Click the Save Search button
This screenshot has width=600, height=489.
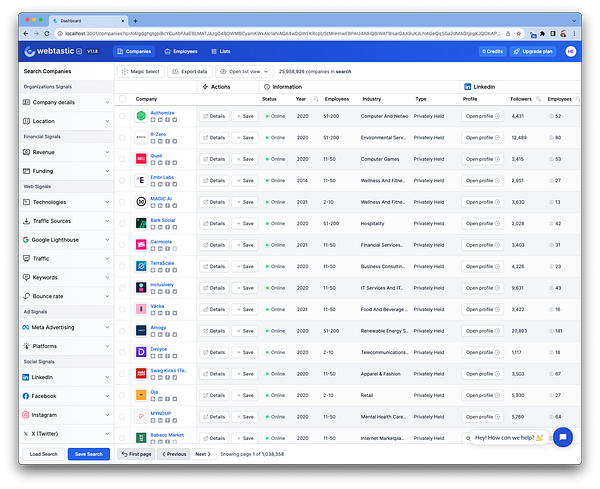(x=89, y=454)
